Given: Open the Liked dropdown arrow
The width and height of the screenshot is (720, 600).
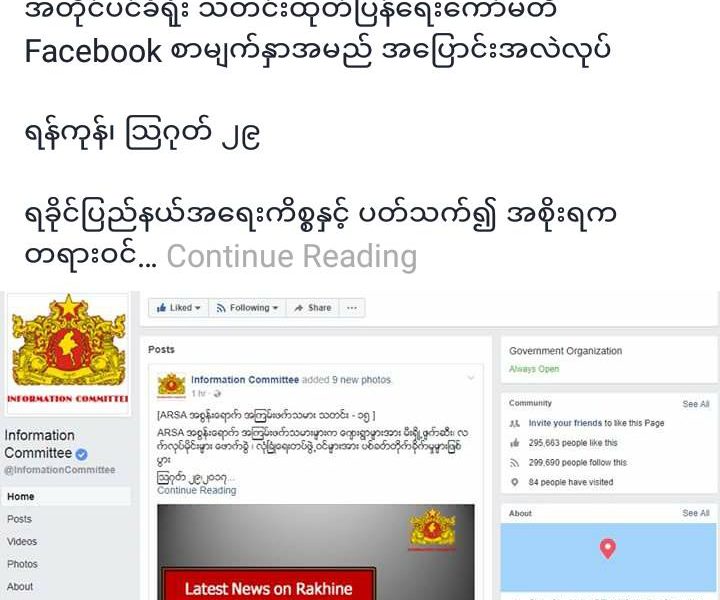Looking at the screenshot, I should [x=197, y=308].
